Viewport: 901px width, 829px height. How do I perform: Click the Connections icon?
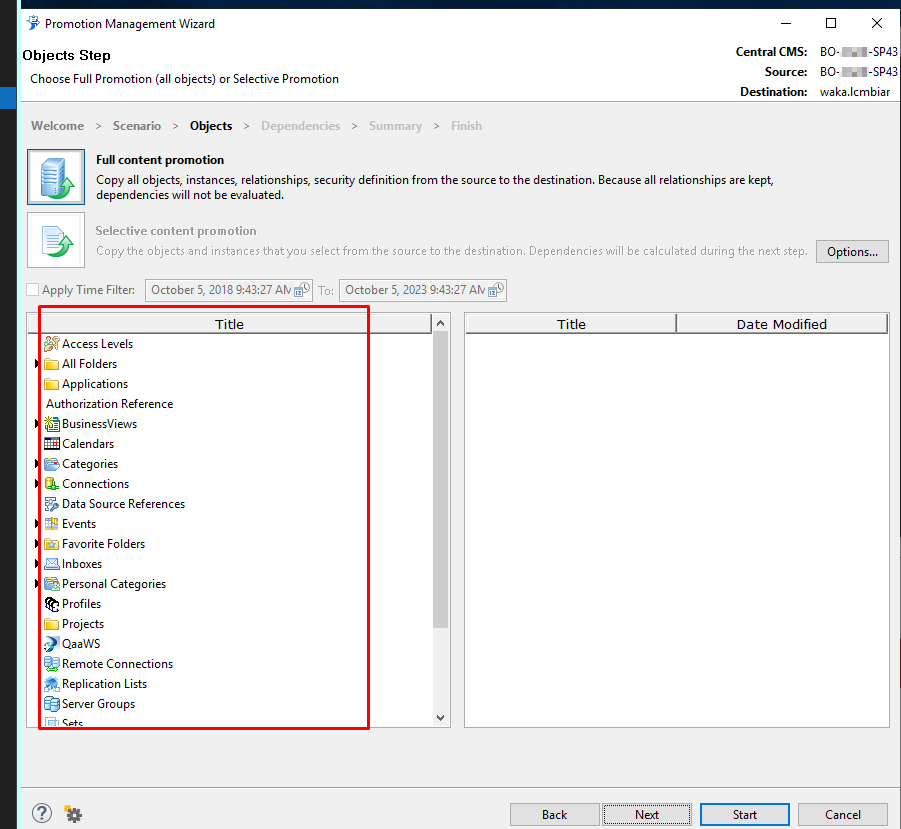click(52, 484)
